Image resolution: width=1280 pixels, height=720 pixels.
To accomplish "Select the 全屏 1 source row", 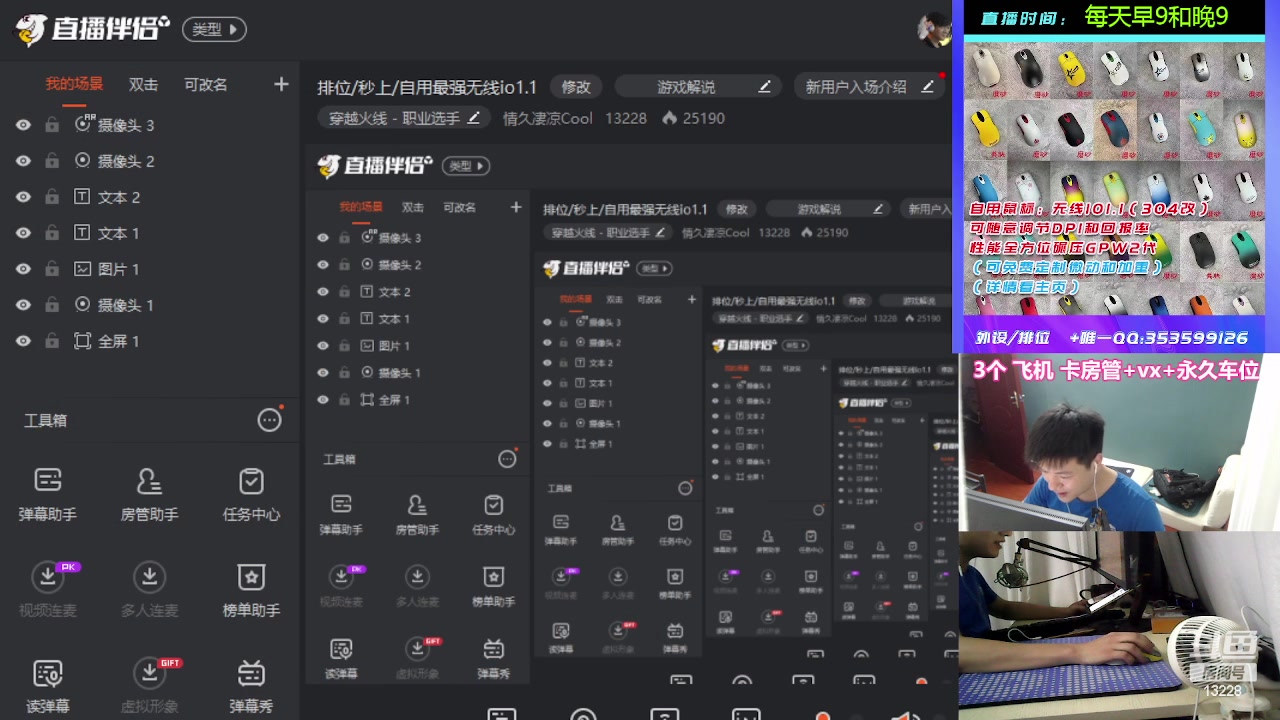I will 150,341.
